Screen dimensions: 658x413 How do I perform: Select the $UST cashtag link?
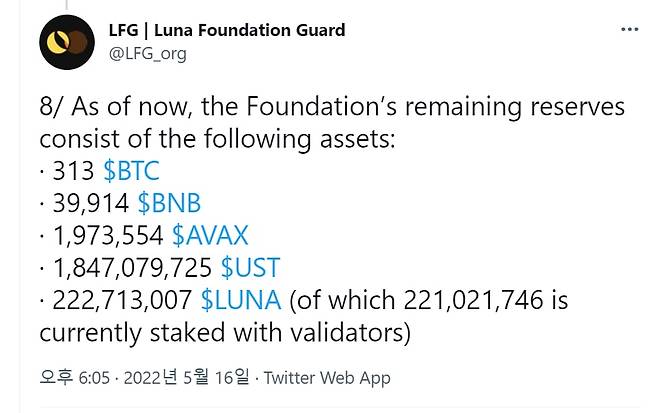coord(250,267)
